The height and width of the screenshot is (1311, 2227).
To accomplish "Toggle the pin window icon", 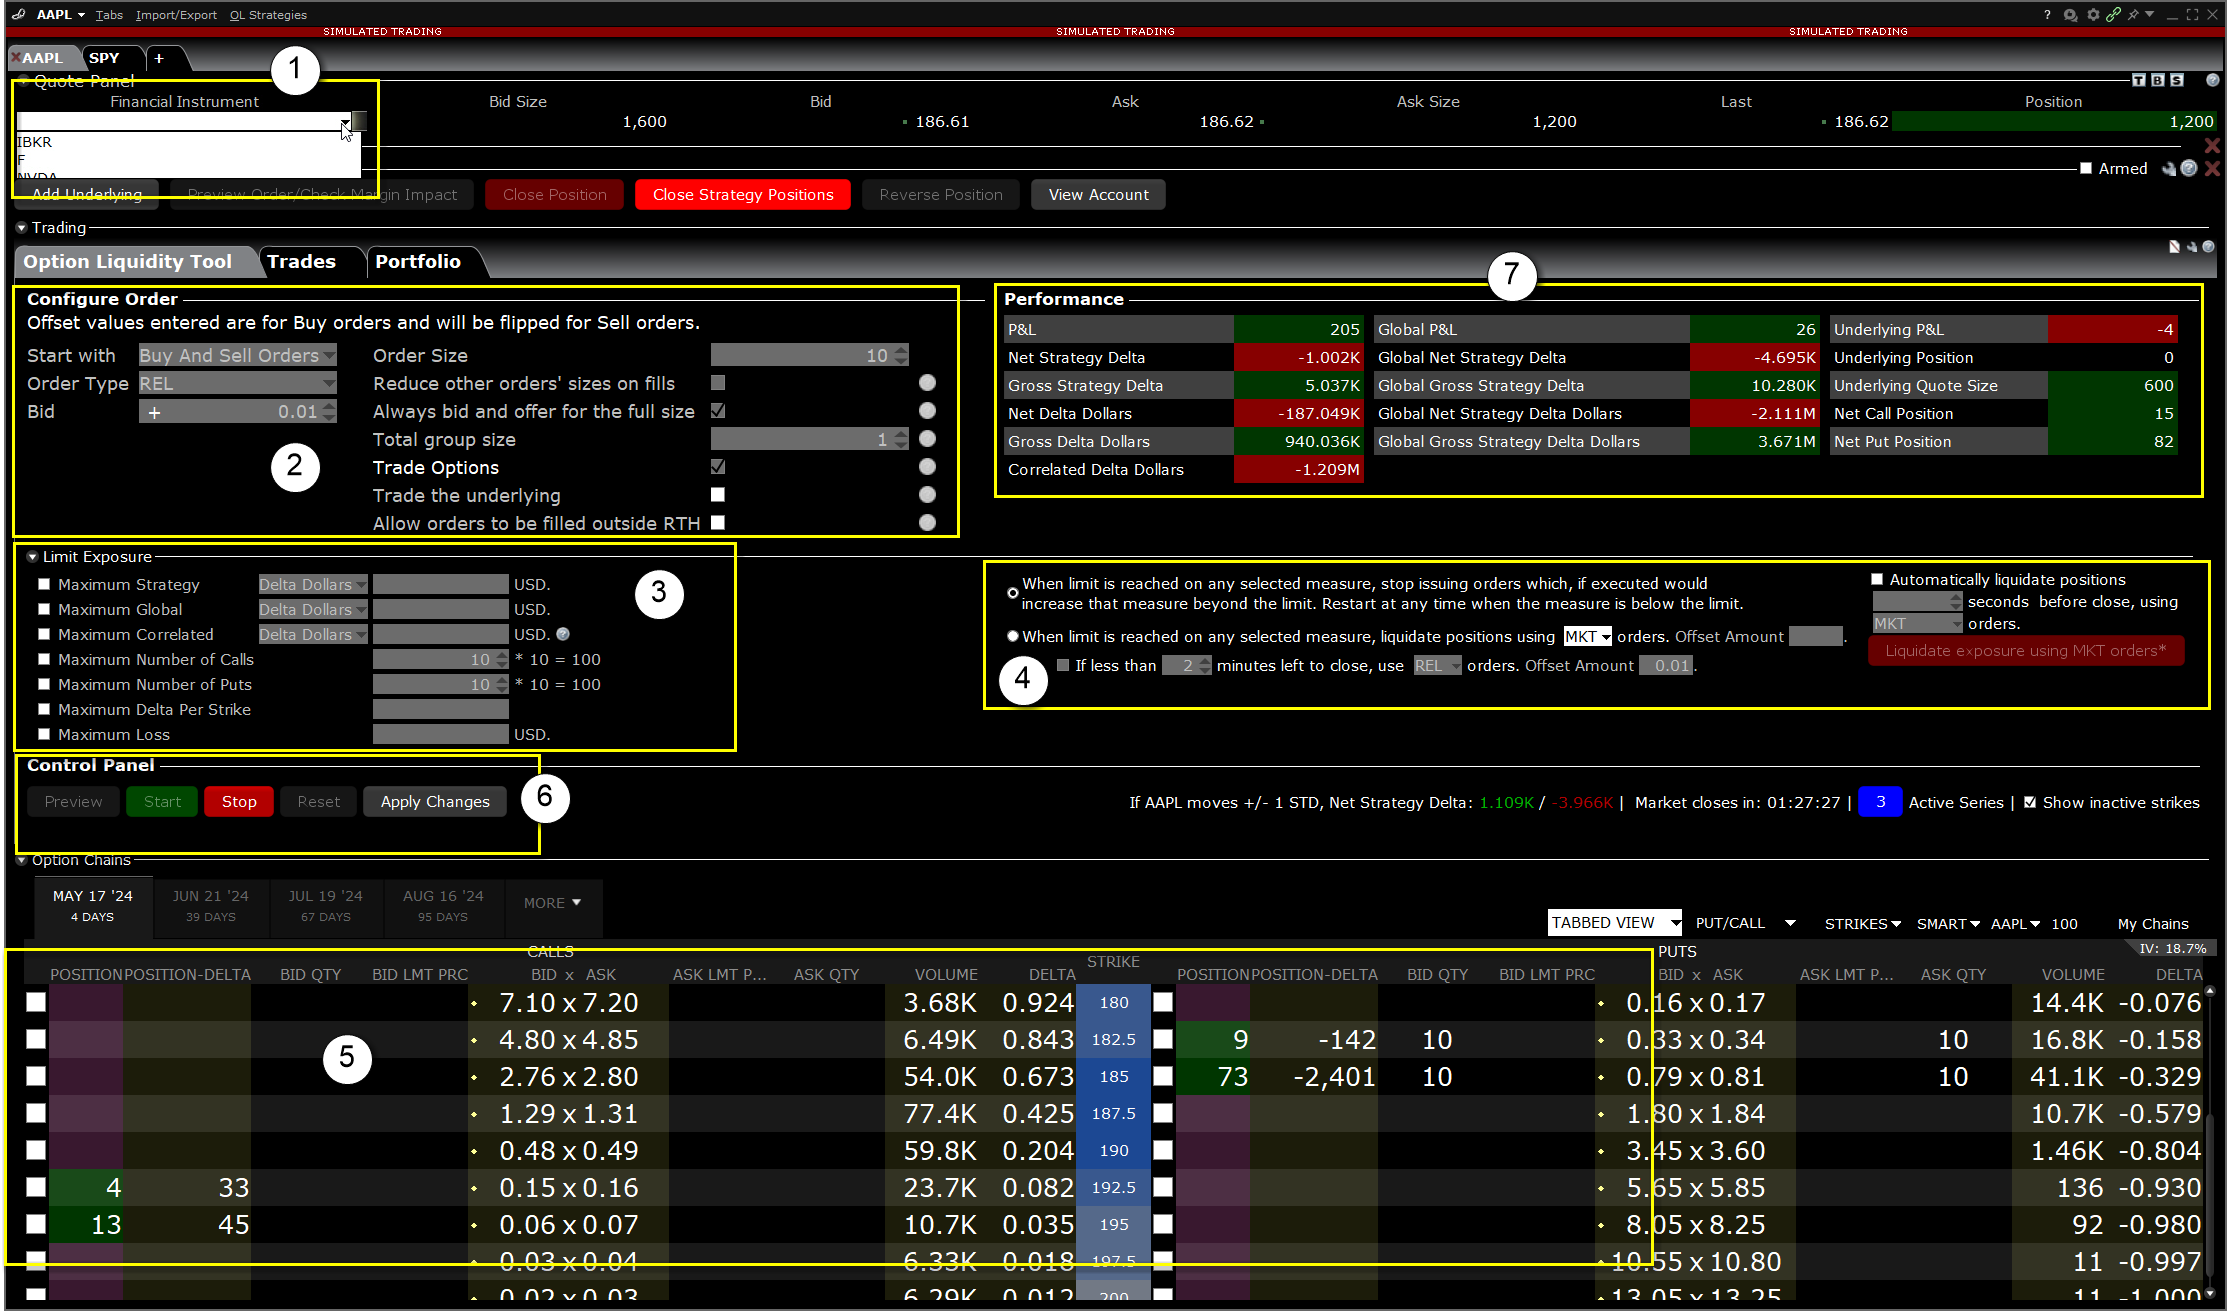I will coord(2132,15).
